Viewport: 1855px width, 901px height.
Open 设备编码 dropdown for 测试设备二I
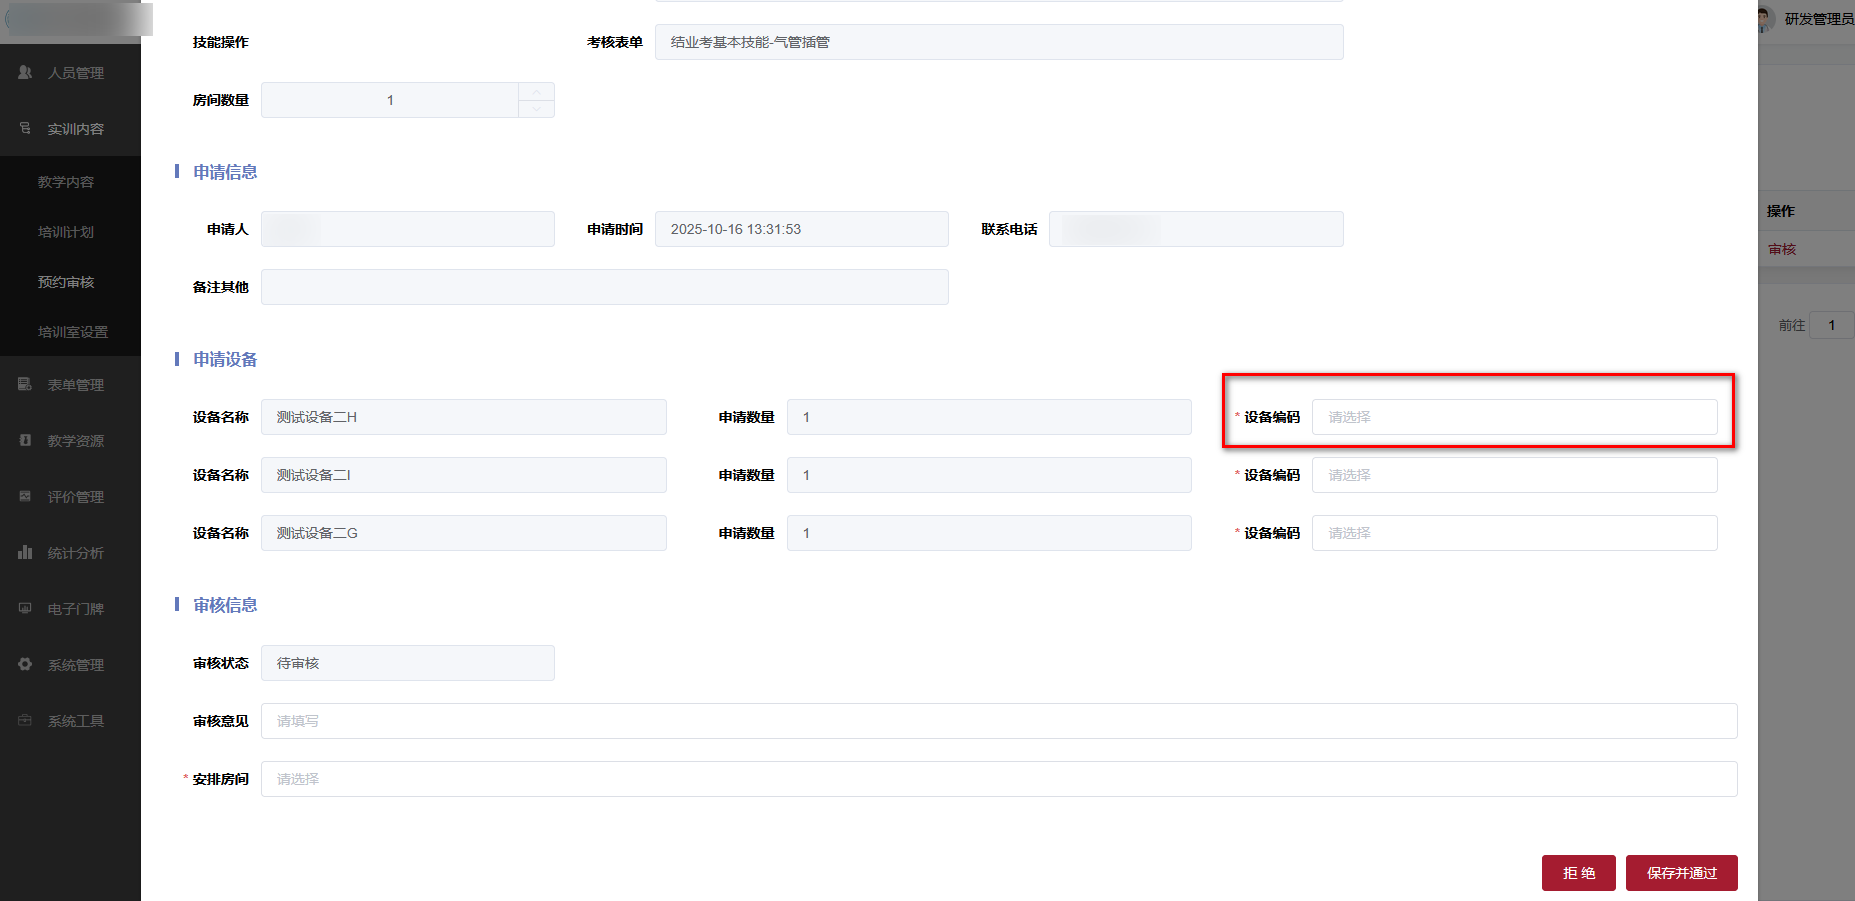[x=1514, y=475]
